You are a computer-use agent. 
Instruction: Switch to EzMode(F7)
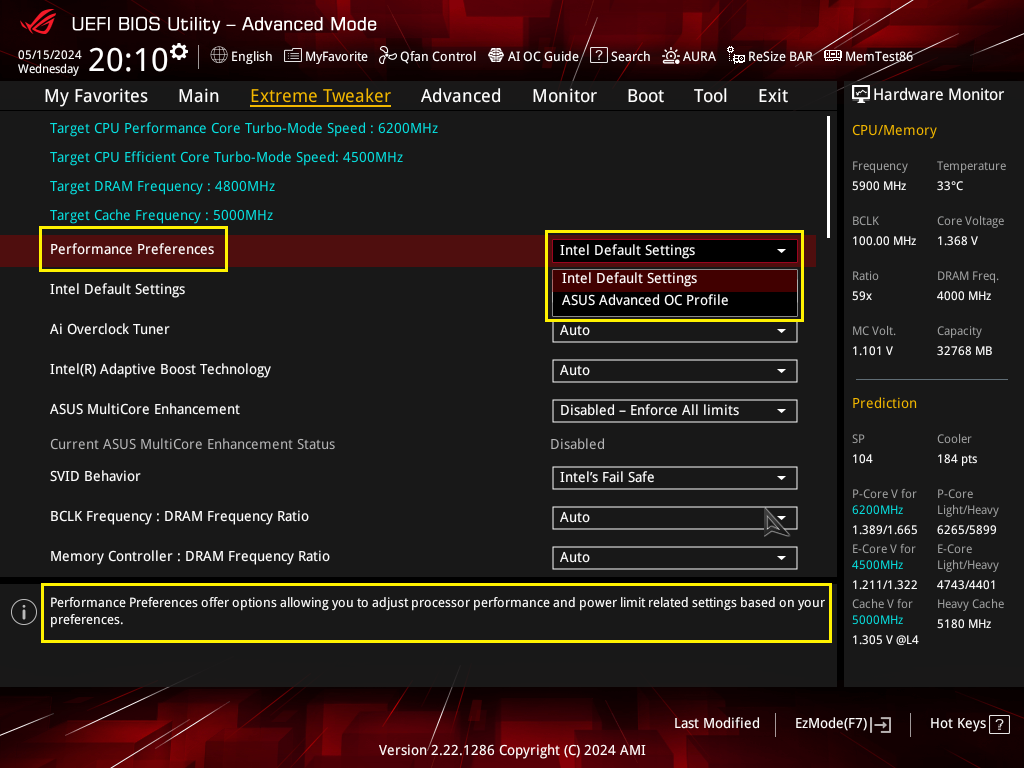pos(842,724)
